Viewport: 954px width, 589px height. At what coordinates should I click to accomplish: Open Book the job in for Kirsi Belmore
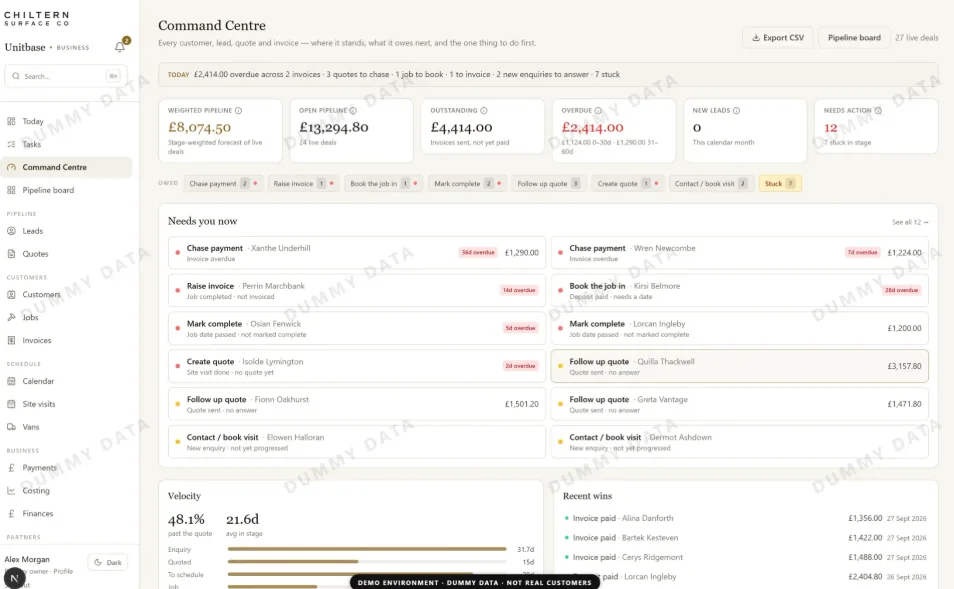click(739, 290)
